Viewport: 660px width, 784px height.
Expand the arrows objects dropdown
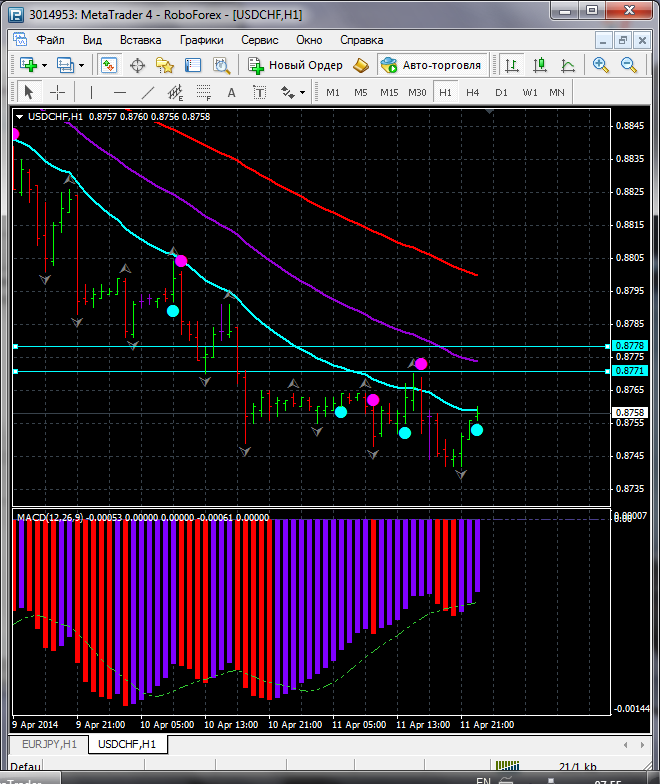(x=302, y=92)
